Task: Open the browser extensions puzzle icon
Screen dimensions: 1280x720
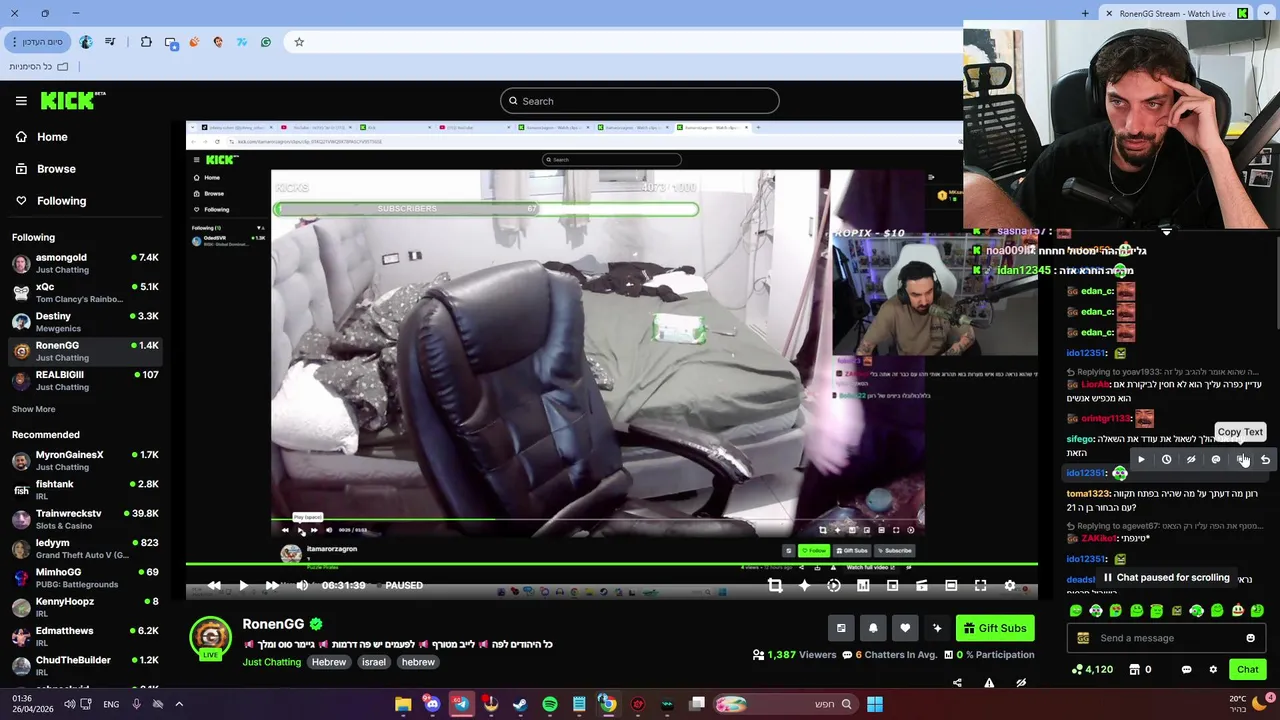Action: coord(146,42)
